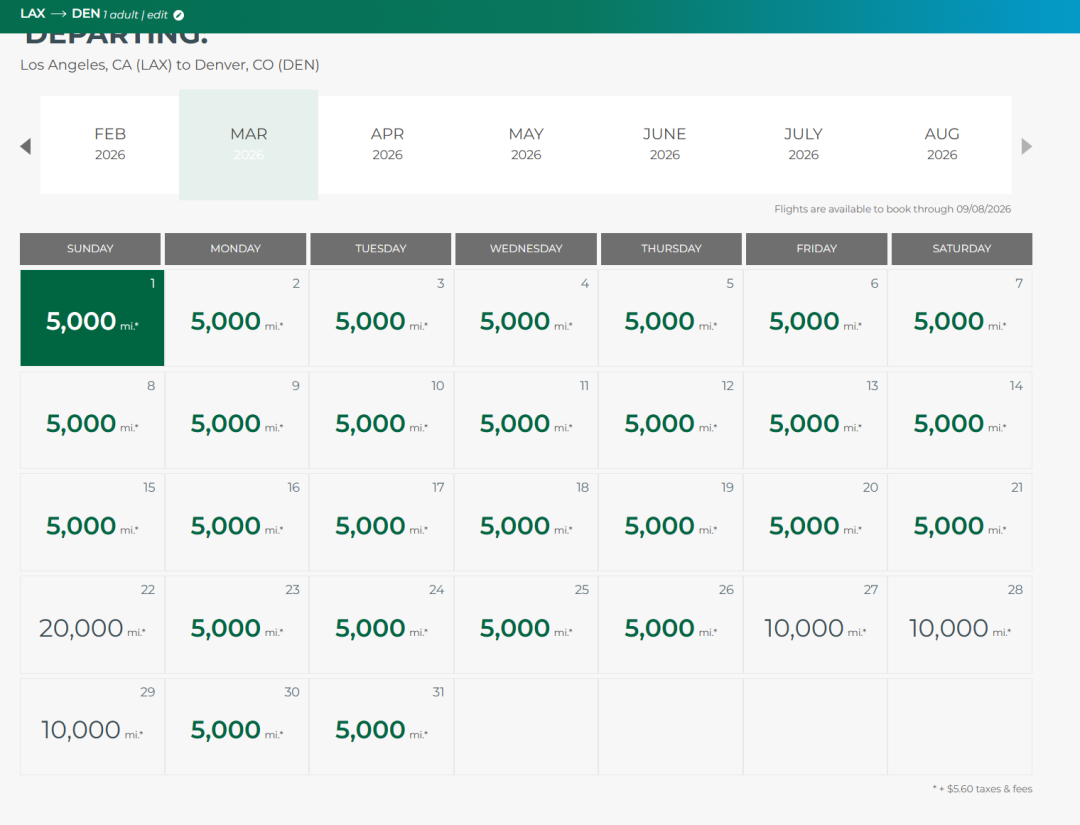
Task: Pick Tuesday March 17 date
Action: point(381,523)
